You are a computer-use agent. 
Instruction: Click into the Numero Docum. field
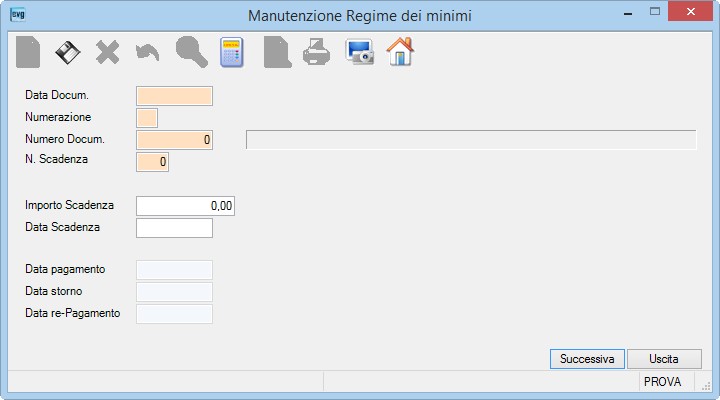point(174,140)
